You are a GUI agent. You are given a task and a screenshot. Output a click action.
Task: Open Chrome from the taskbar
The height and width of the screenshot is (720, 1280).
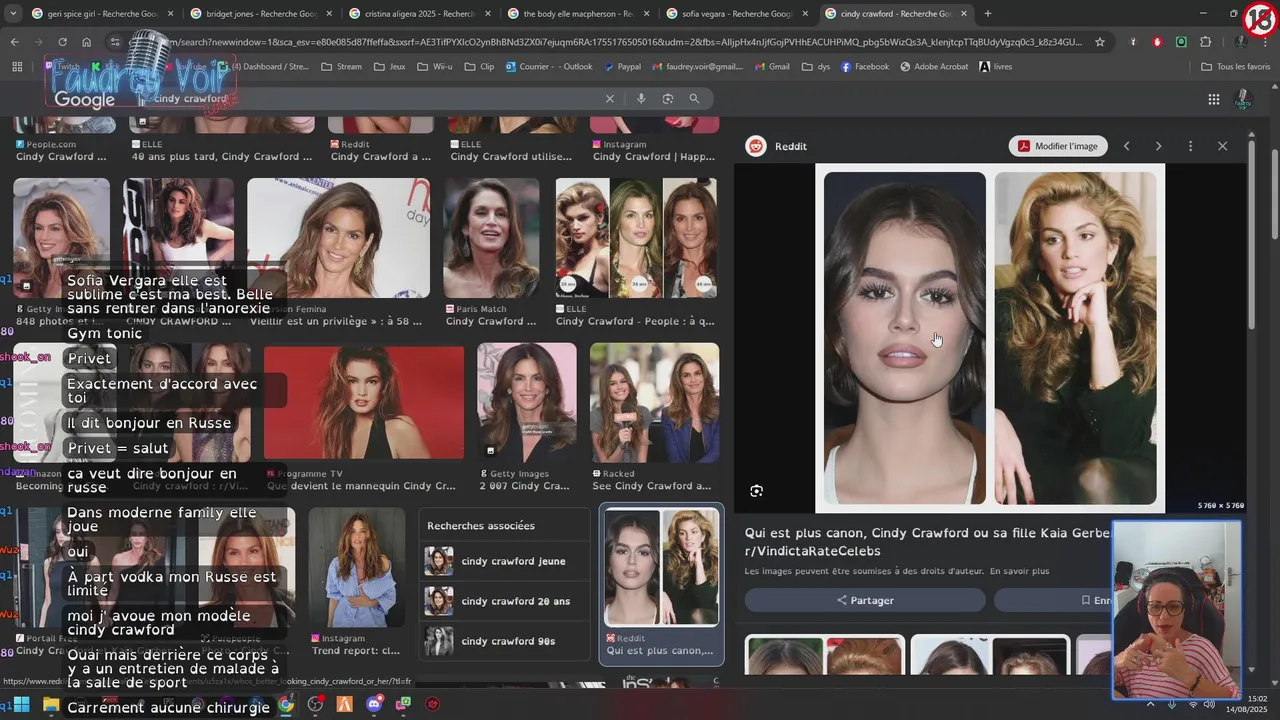click(x=286, y=704)
